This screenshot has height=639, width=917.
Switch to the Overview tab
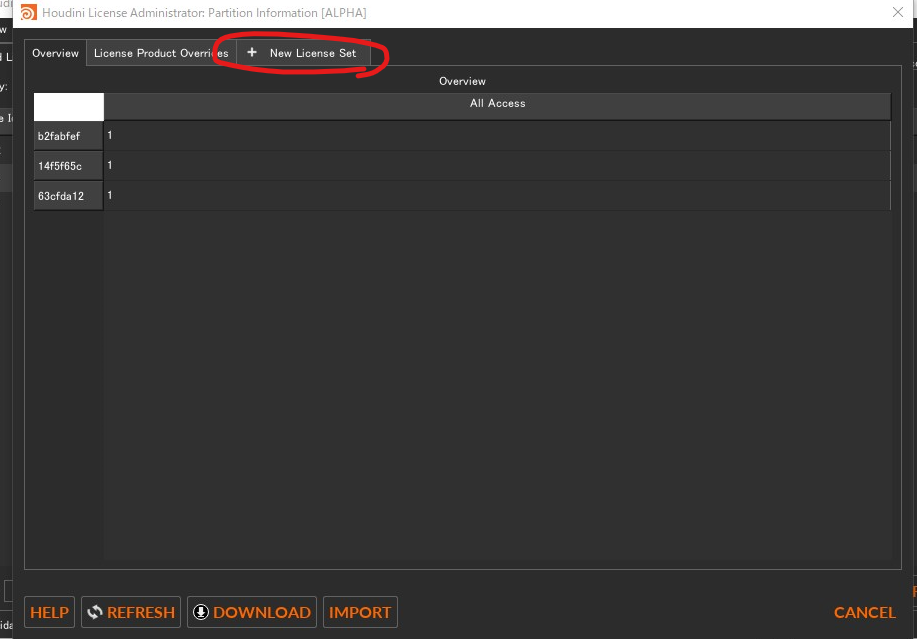tap(55, 53)
